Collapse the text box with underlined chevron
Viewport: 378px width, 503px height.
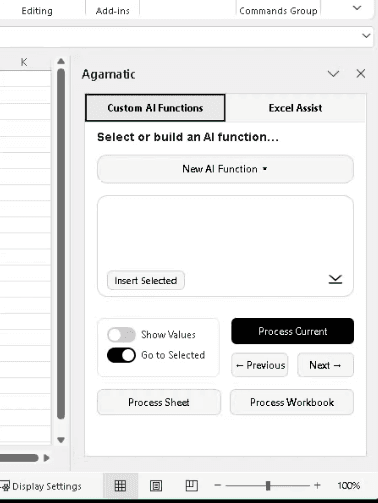click(335, 279)
